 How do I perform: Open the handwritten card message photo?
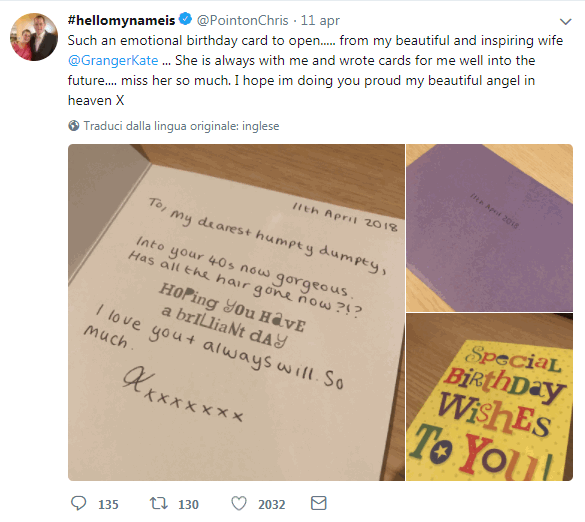(x=236, y=312)
